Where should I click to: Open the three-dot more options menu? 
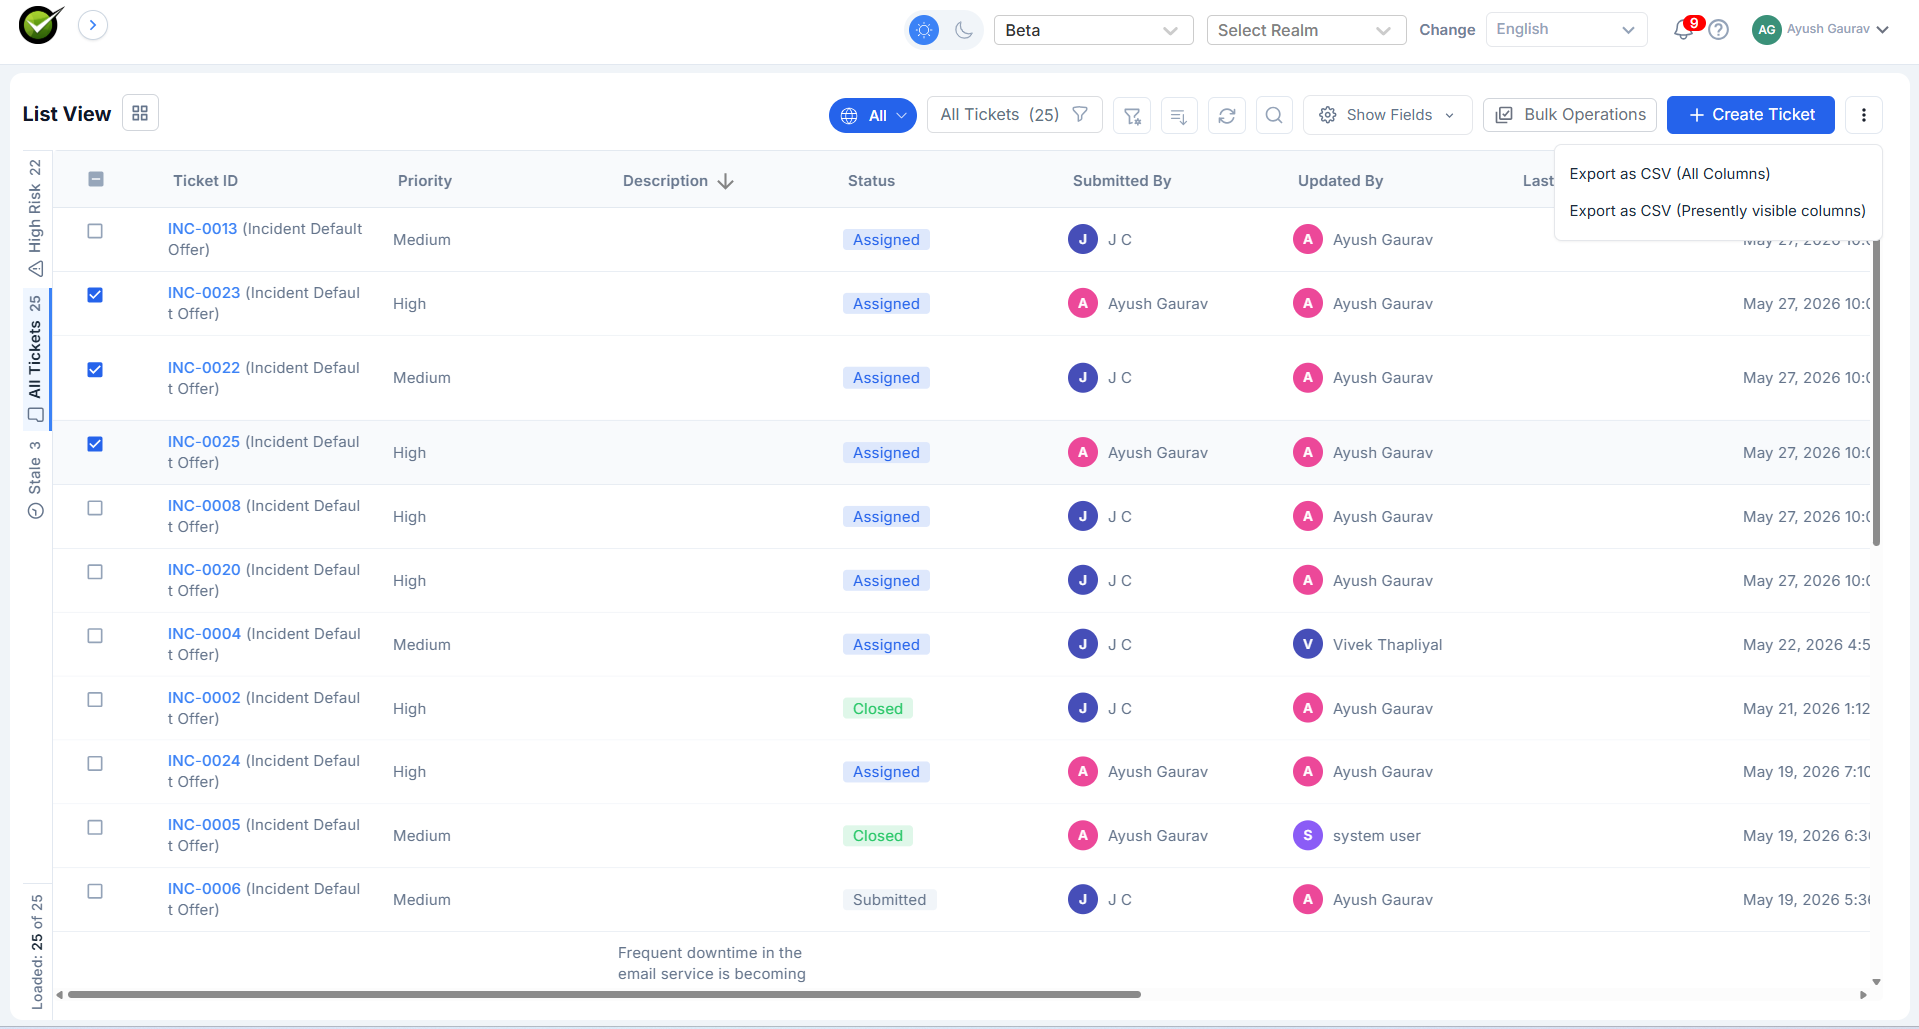1864,115
